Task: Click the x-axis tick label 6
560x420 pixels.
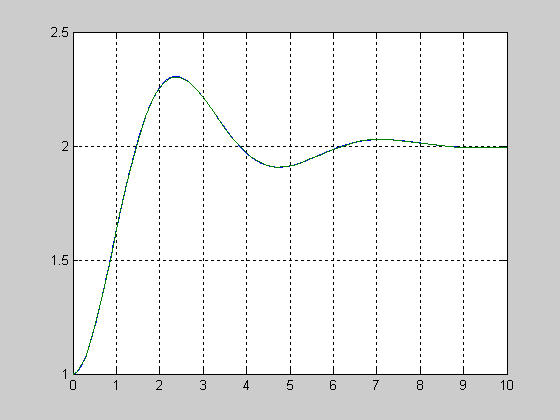Action: click(333, 385)
